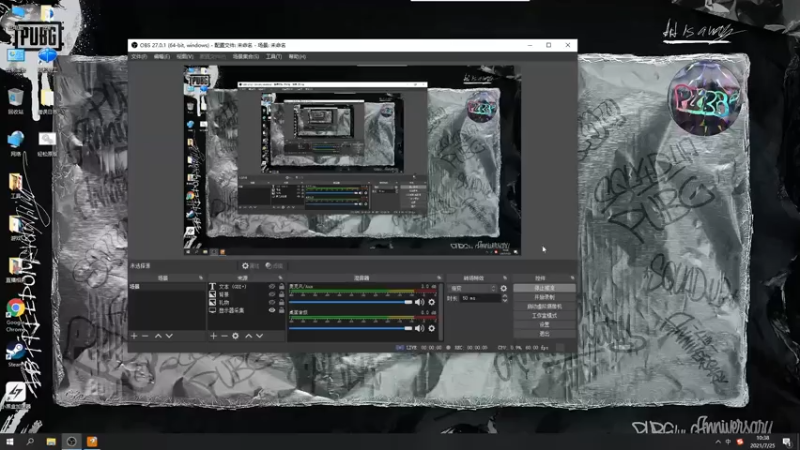The width and height of the screenshot is (800, 450).
Task: Open the 场景集合(S) menu
Action: (x=246, y=57)
